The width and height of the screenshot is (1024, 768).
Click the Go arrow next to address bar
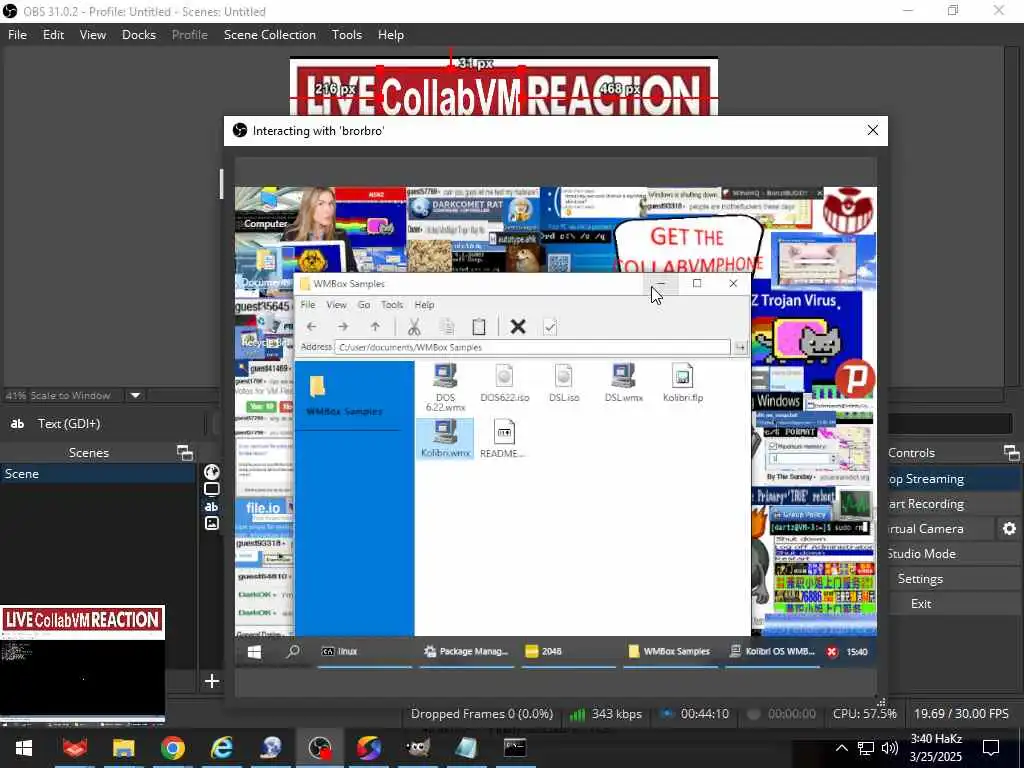click(x=740, y=347)
